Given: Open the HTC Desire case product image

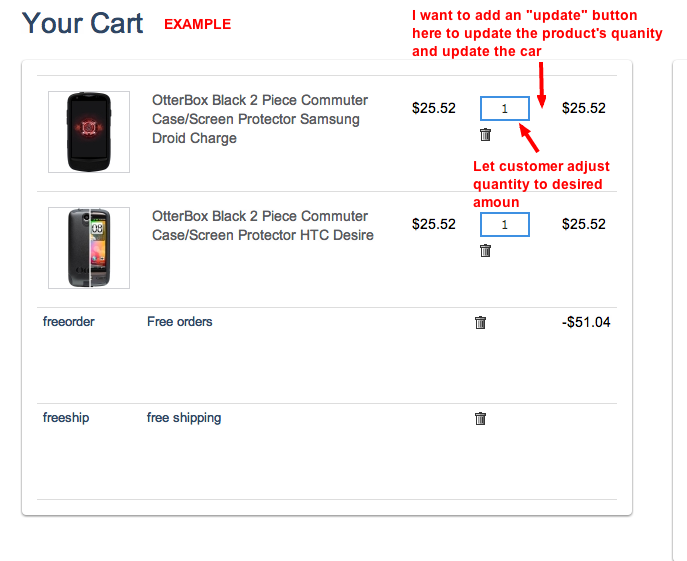Looking at the screenshot, I should click(89, 248).
